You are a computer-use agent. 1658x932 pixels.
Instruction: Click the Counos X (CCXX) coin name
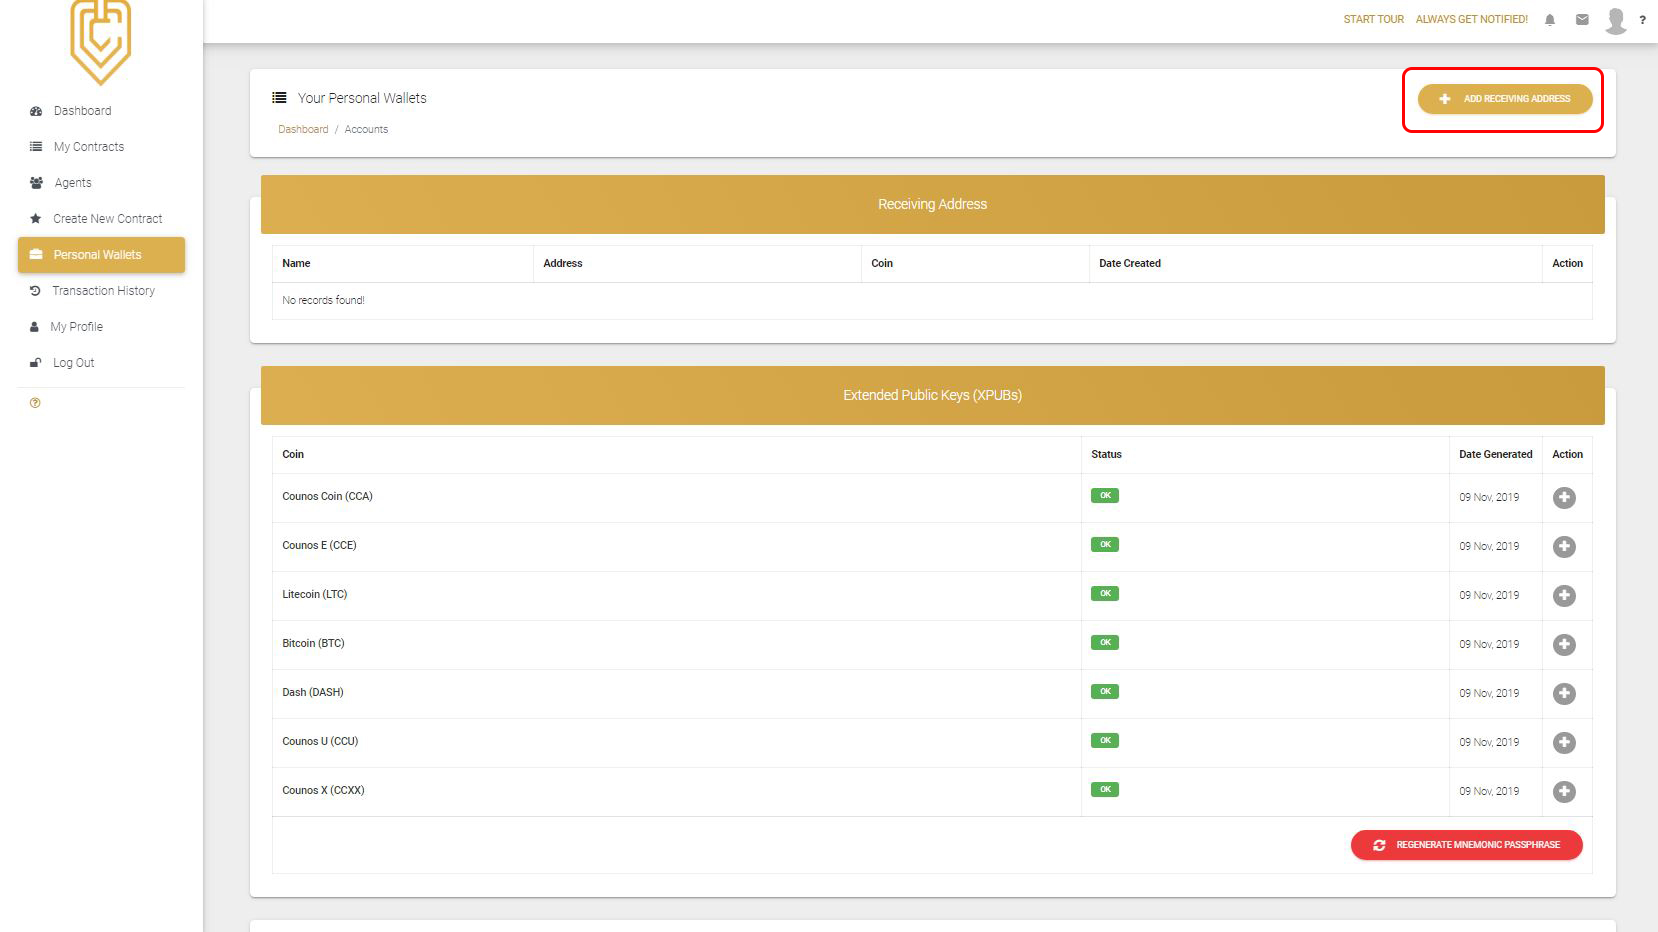click(x=323, y=790)
